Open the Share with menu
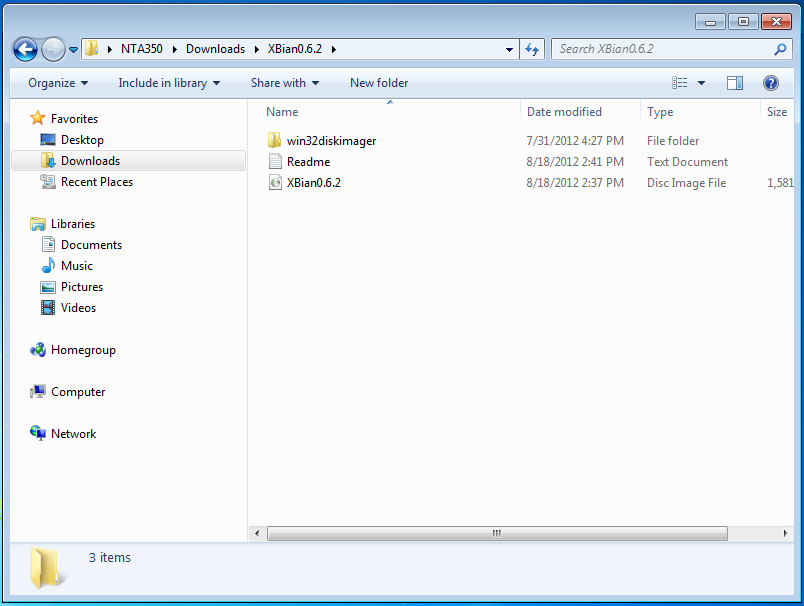 click(x=285, y=83)
